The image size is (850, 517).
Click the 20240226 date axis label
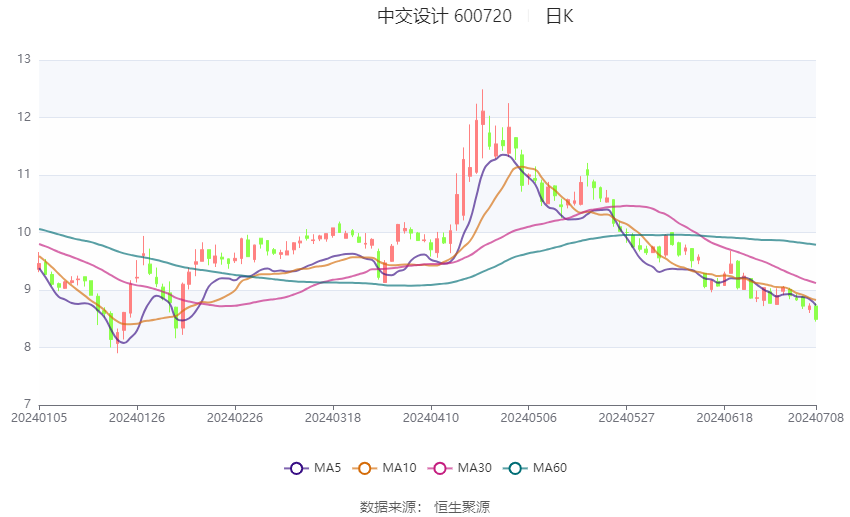pos(235,418)
